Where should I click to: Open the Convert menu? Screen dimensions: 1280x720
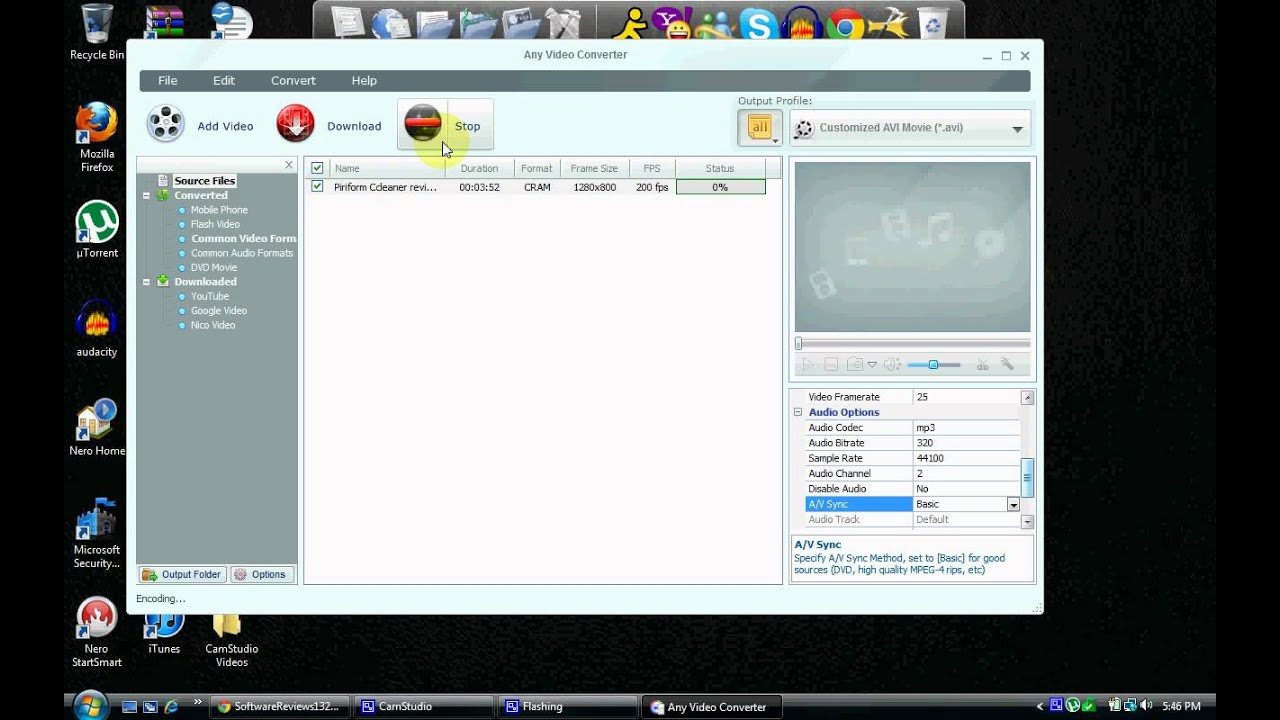coord(293,81)
